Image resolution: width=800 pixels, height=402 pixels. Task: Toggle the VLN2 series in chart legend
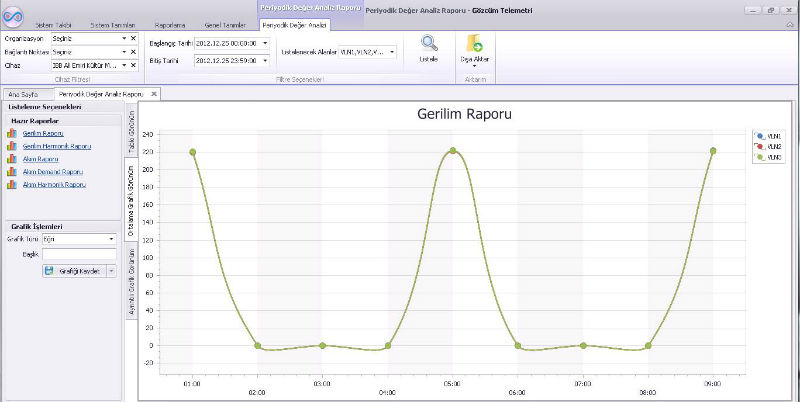(x=766, y=146)
